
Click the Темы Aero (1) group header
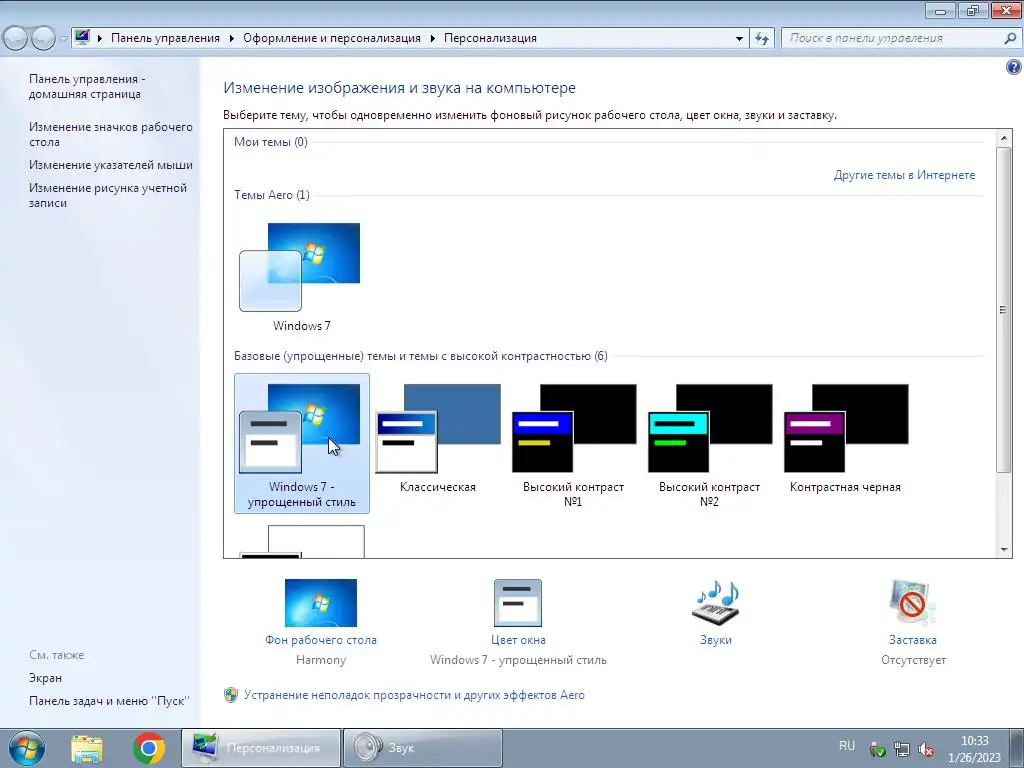[272, 195]
